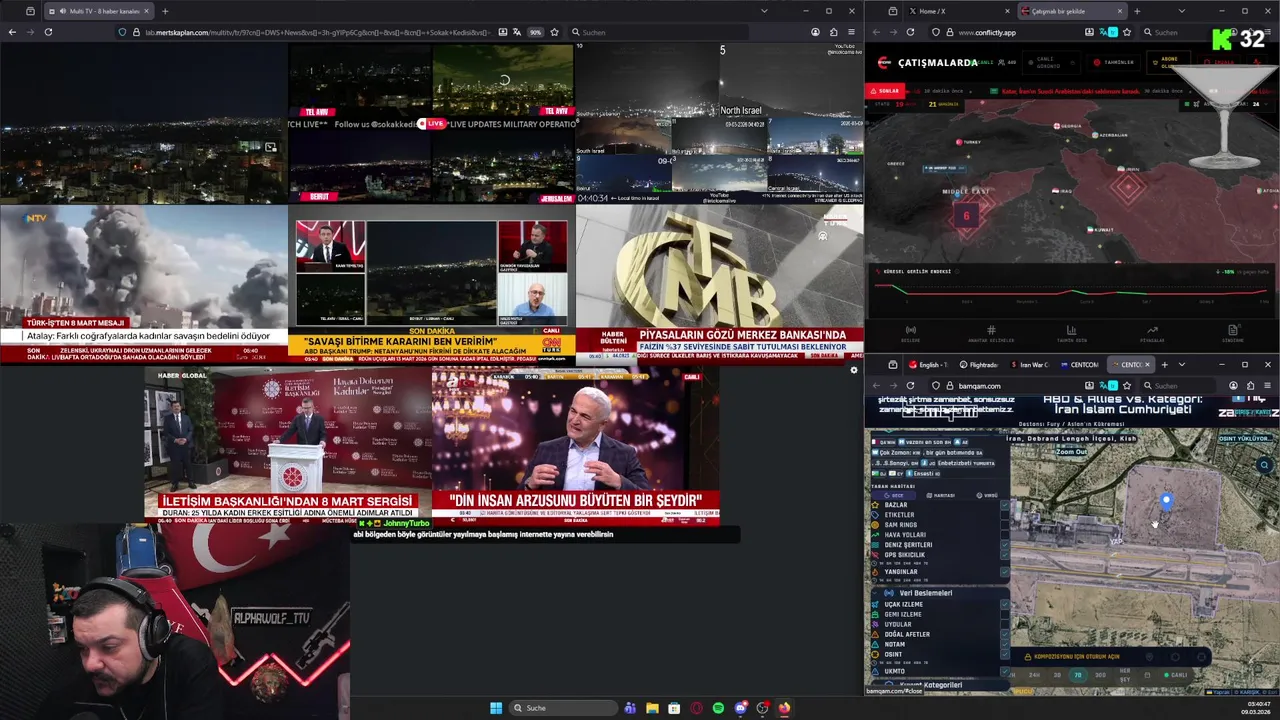Click the Windows Start button
The width and height of the screenshot is (1280, 720).
(496, 708)
